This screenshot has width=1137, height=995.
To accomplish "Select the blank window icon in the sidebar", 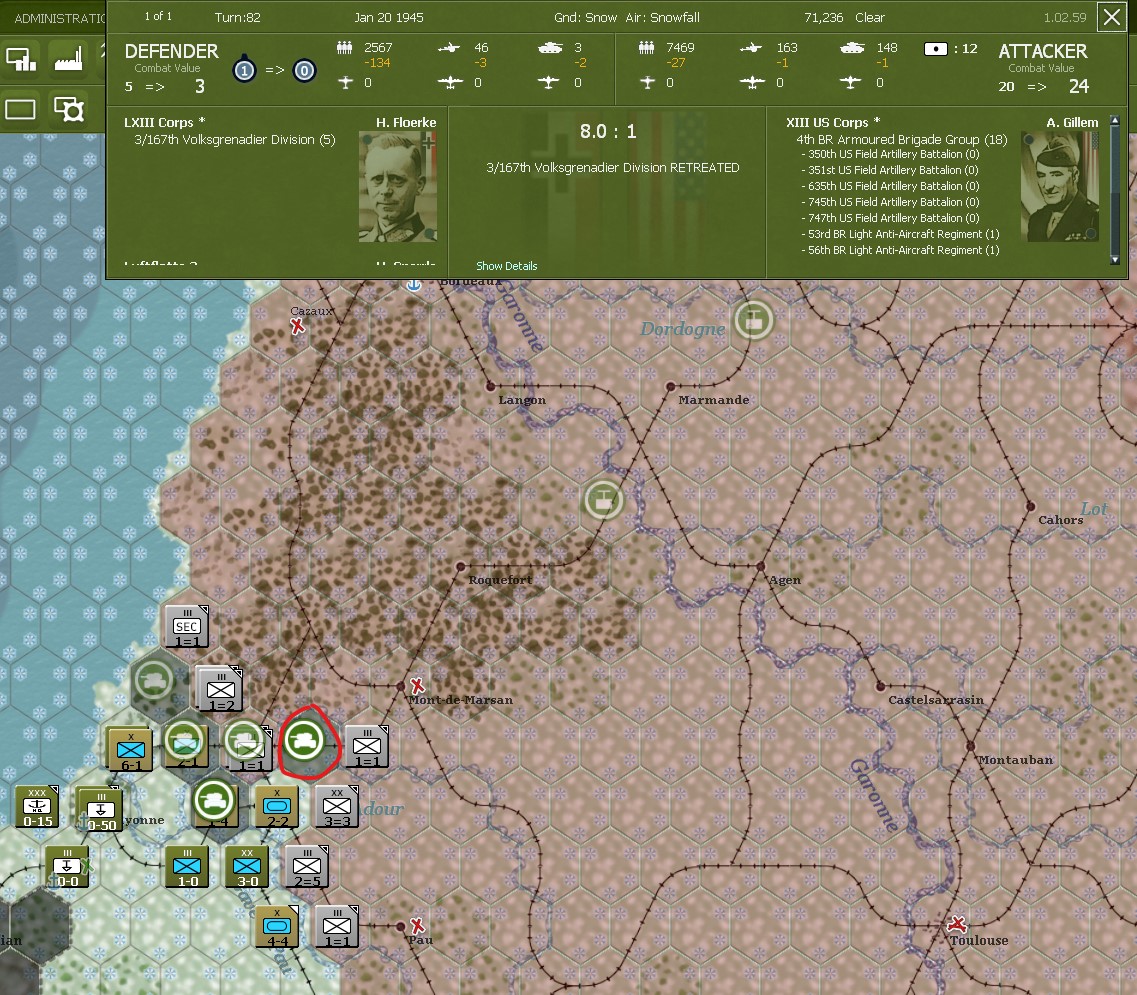I will pyautogui.click(x=20, y=108).
